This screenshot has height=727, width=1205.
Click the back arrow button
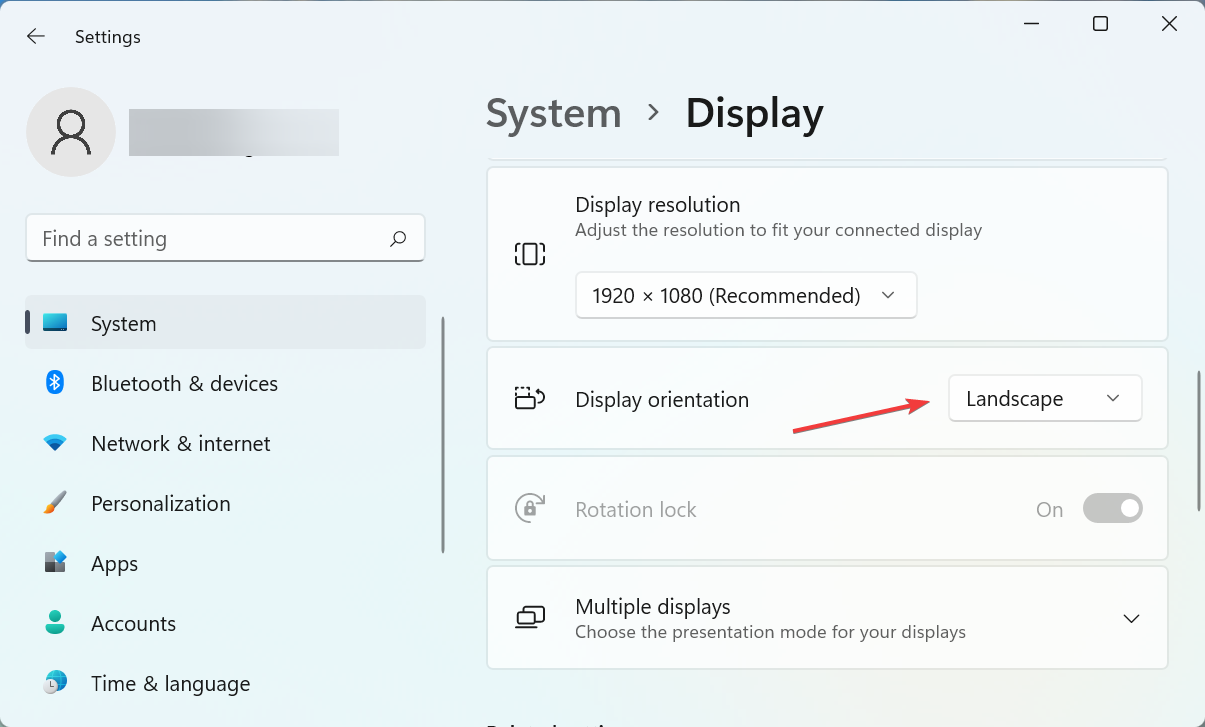click(x=35, y=36)
